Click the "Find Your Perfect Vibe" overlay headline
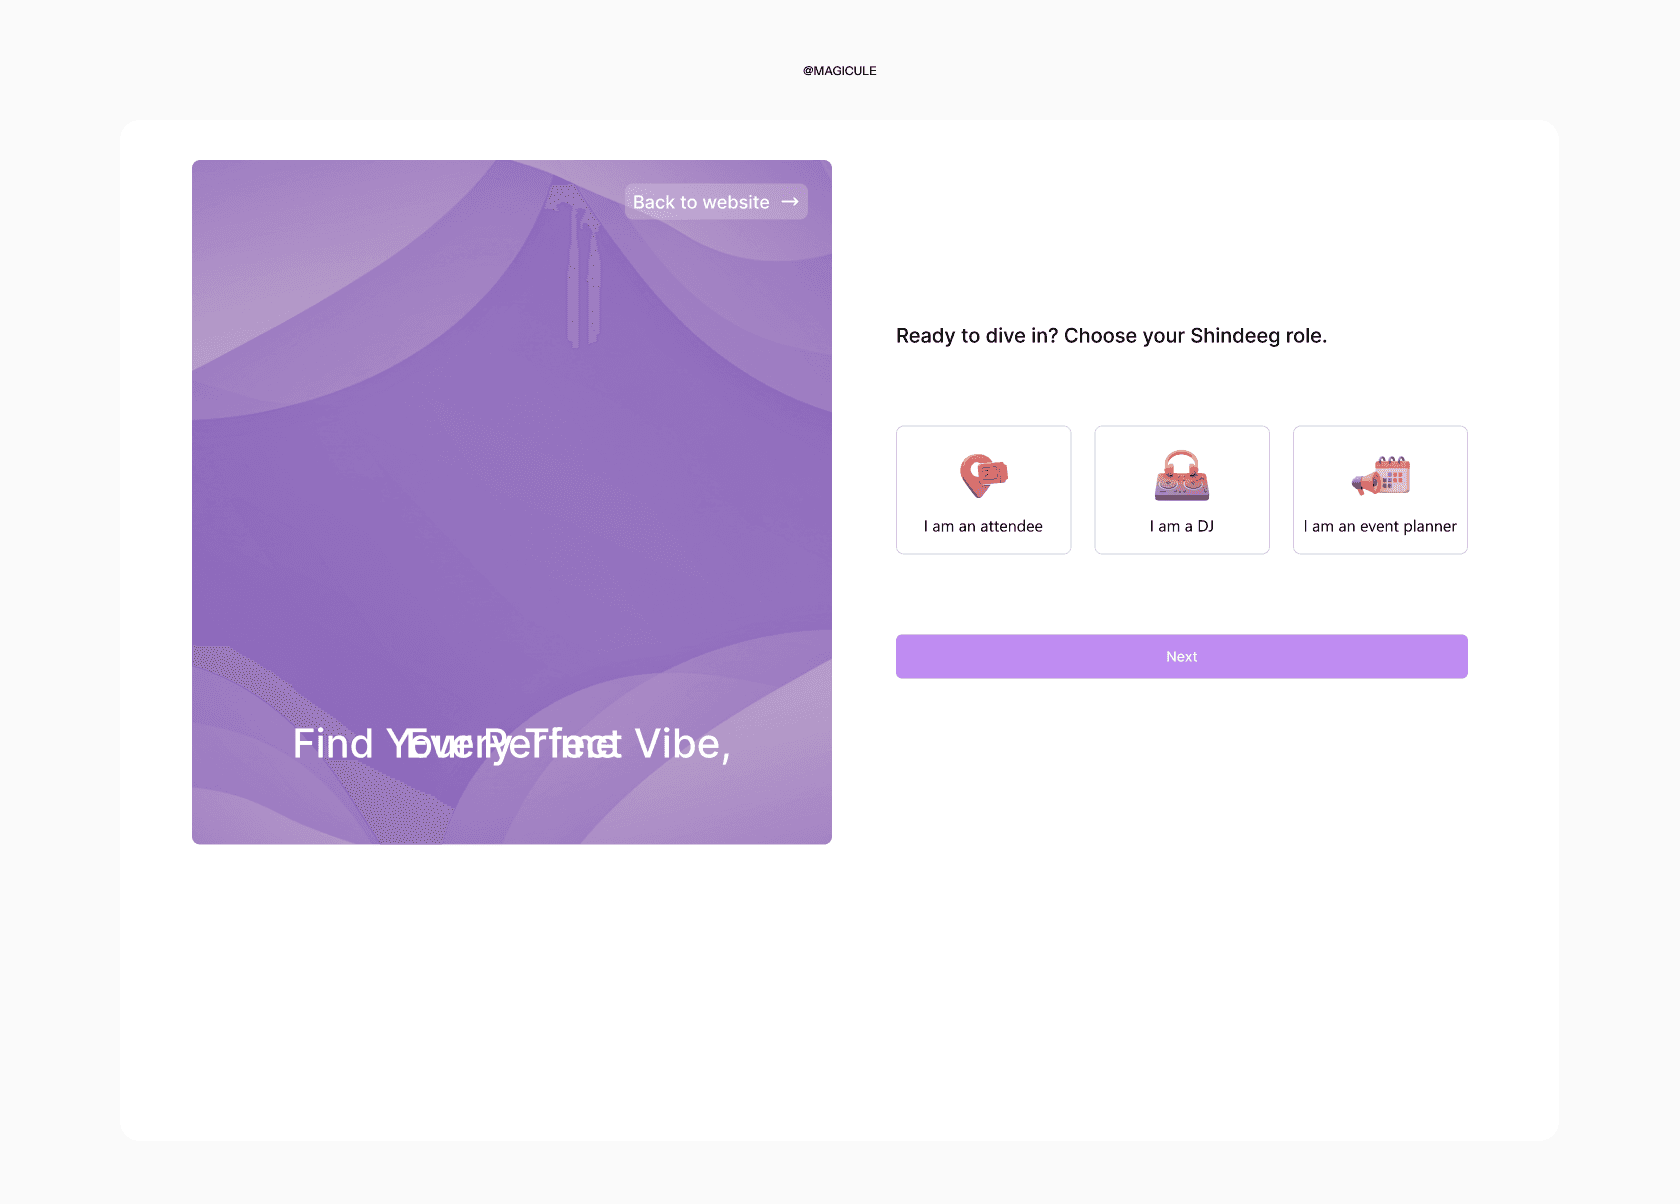This screenshot has width=1680, height=1204. coord(512,744)
